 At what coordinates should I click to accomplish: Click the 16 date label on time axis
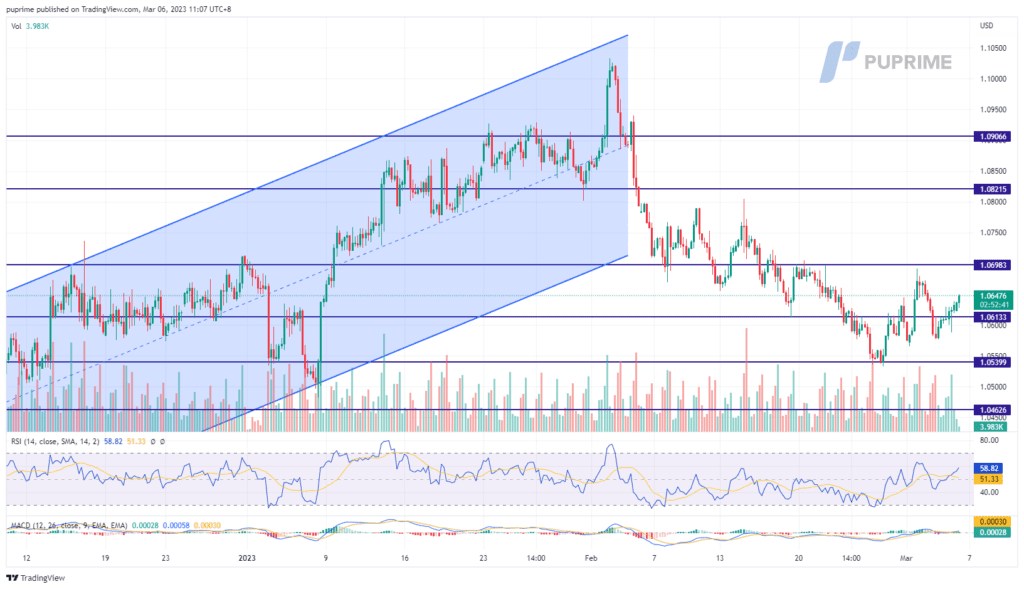(405, 558)
